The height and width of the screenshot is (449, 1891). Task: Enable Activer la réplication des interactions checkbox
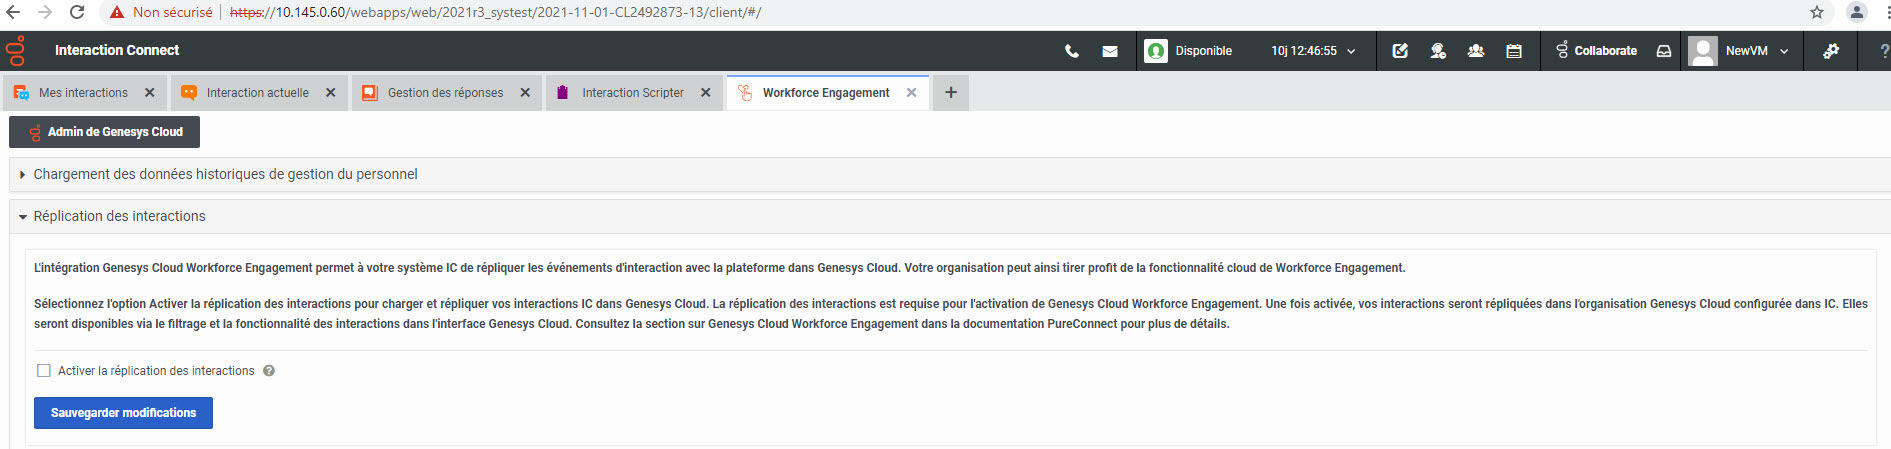pos(44,371)
